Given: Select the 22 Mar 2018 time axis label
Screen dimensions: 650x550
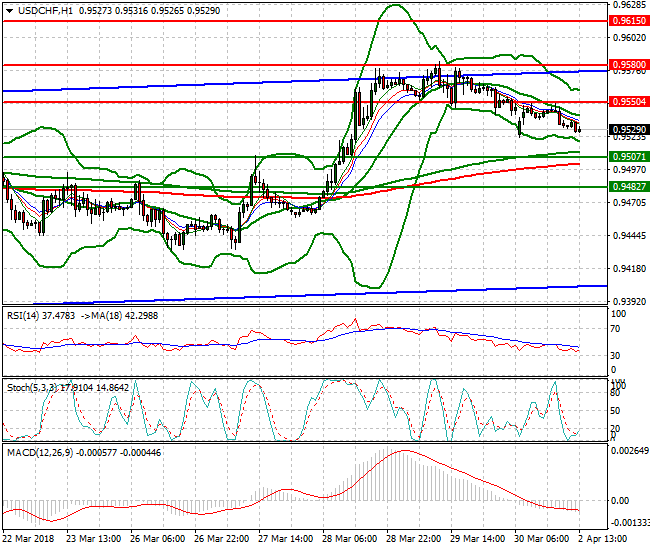Looking at the screenshot, I should (x=28, y=539).
